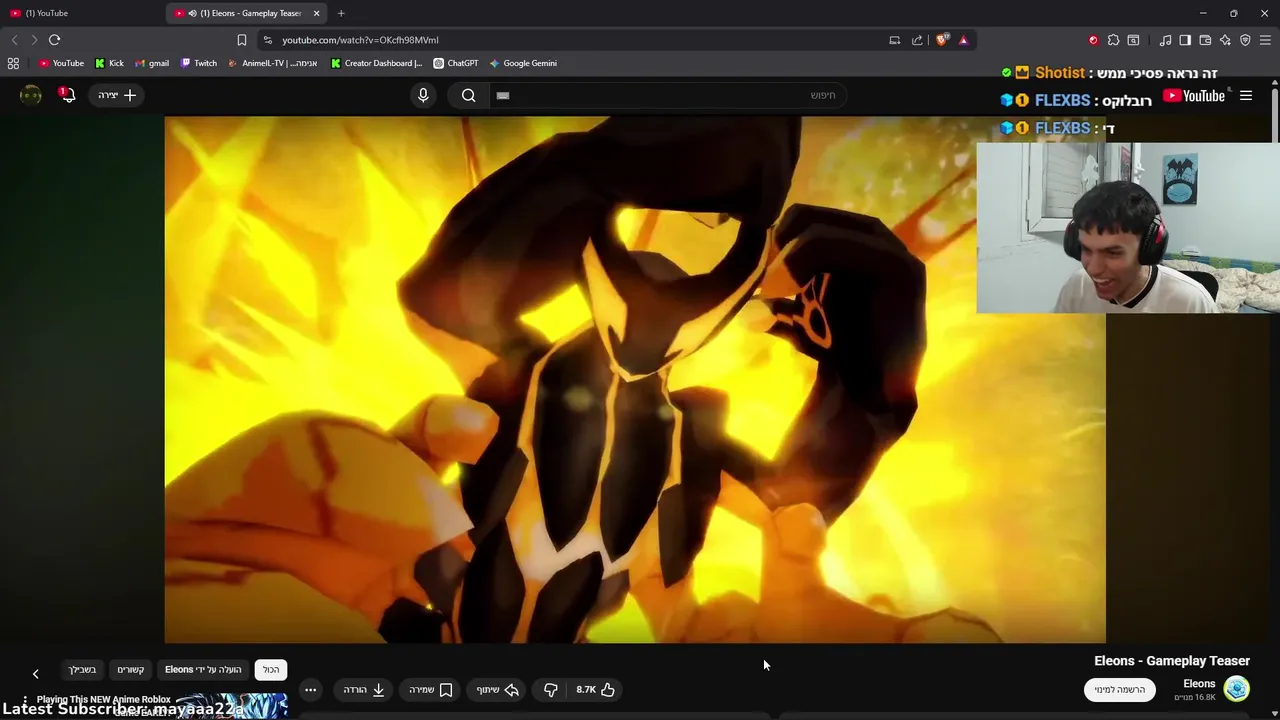Select the 'קשורים' (Related) filter chip
This screenshot has width=1280, height=720.
click(131, 670)
